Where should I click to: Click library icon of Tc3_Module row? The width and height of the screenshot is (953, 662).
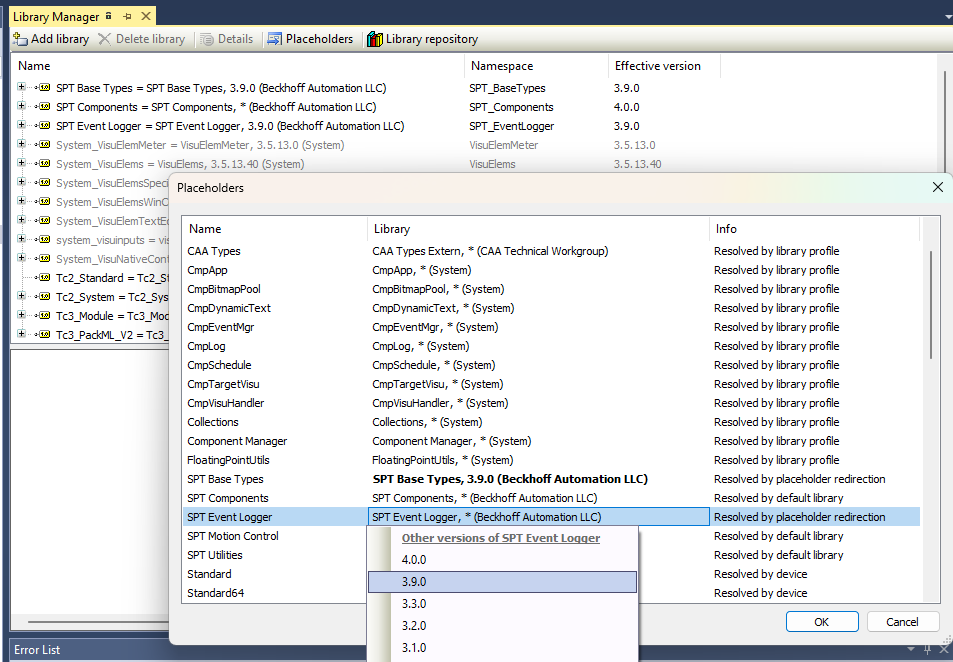click(x=44, y=315)
